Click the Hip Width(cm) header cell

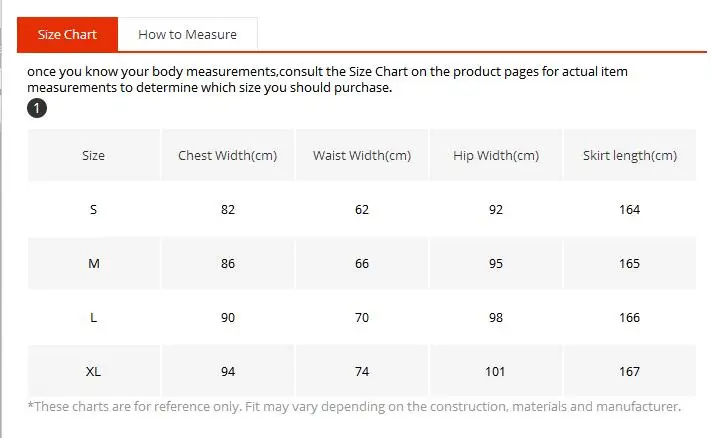coord(496,156)
